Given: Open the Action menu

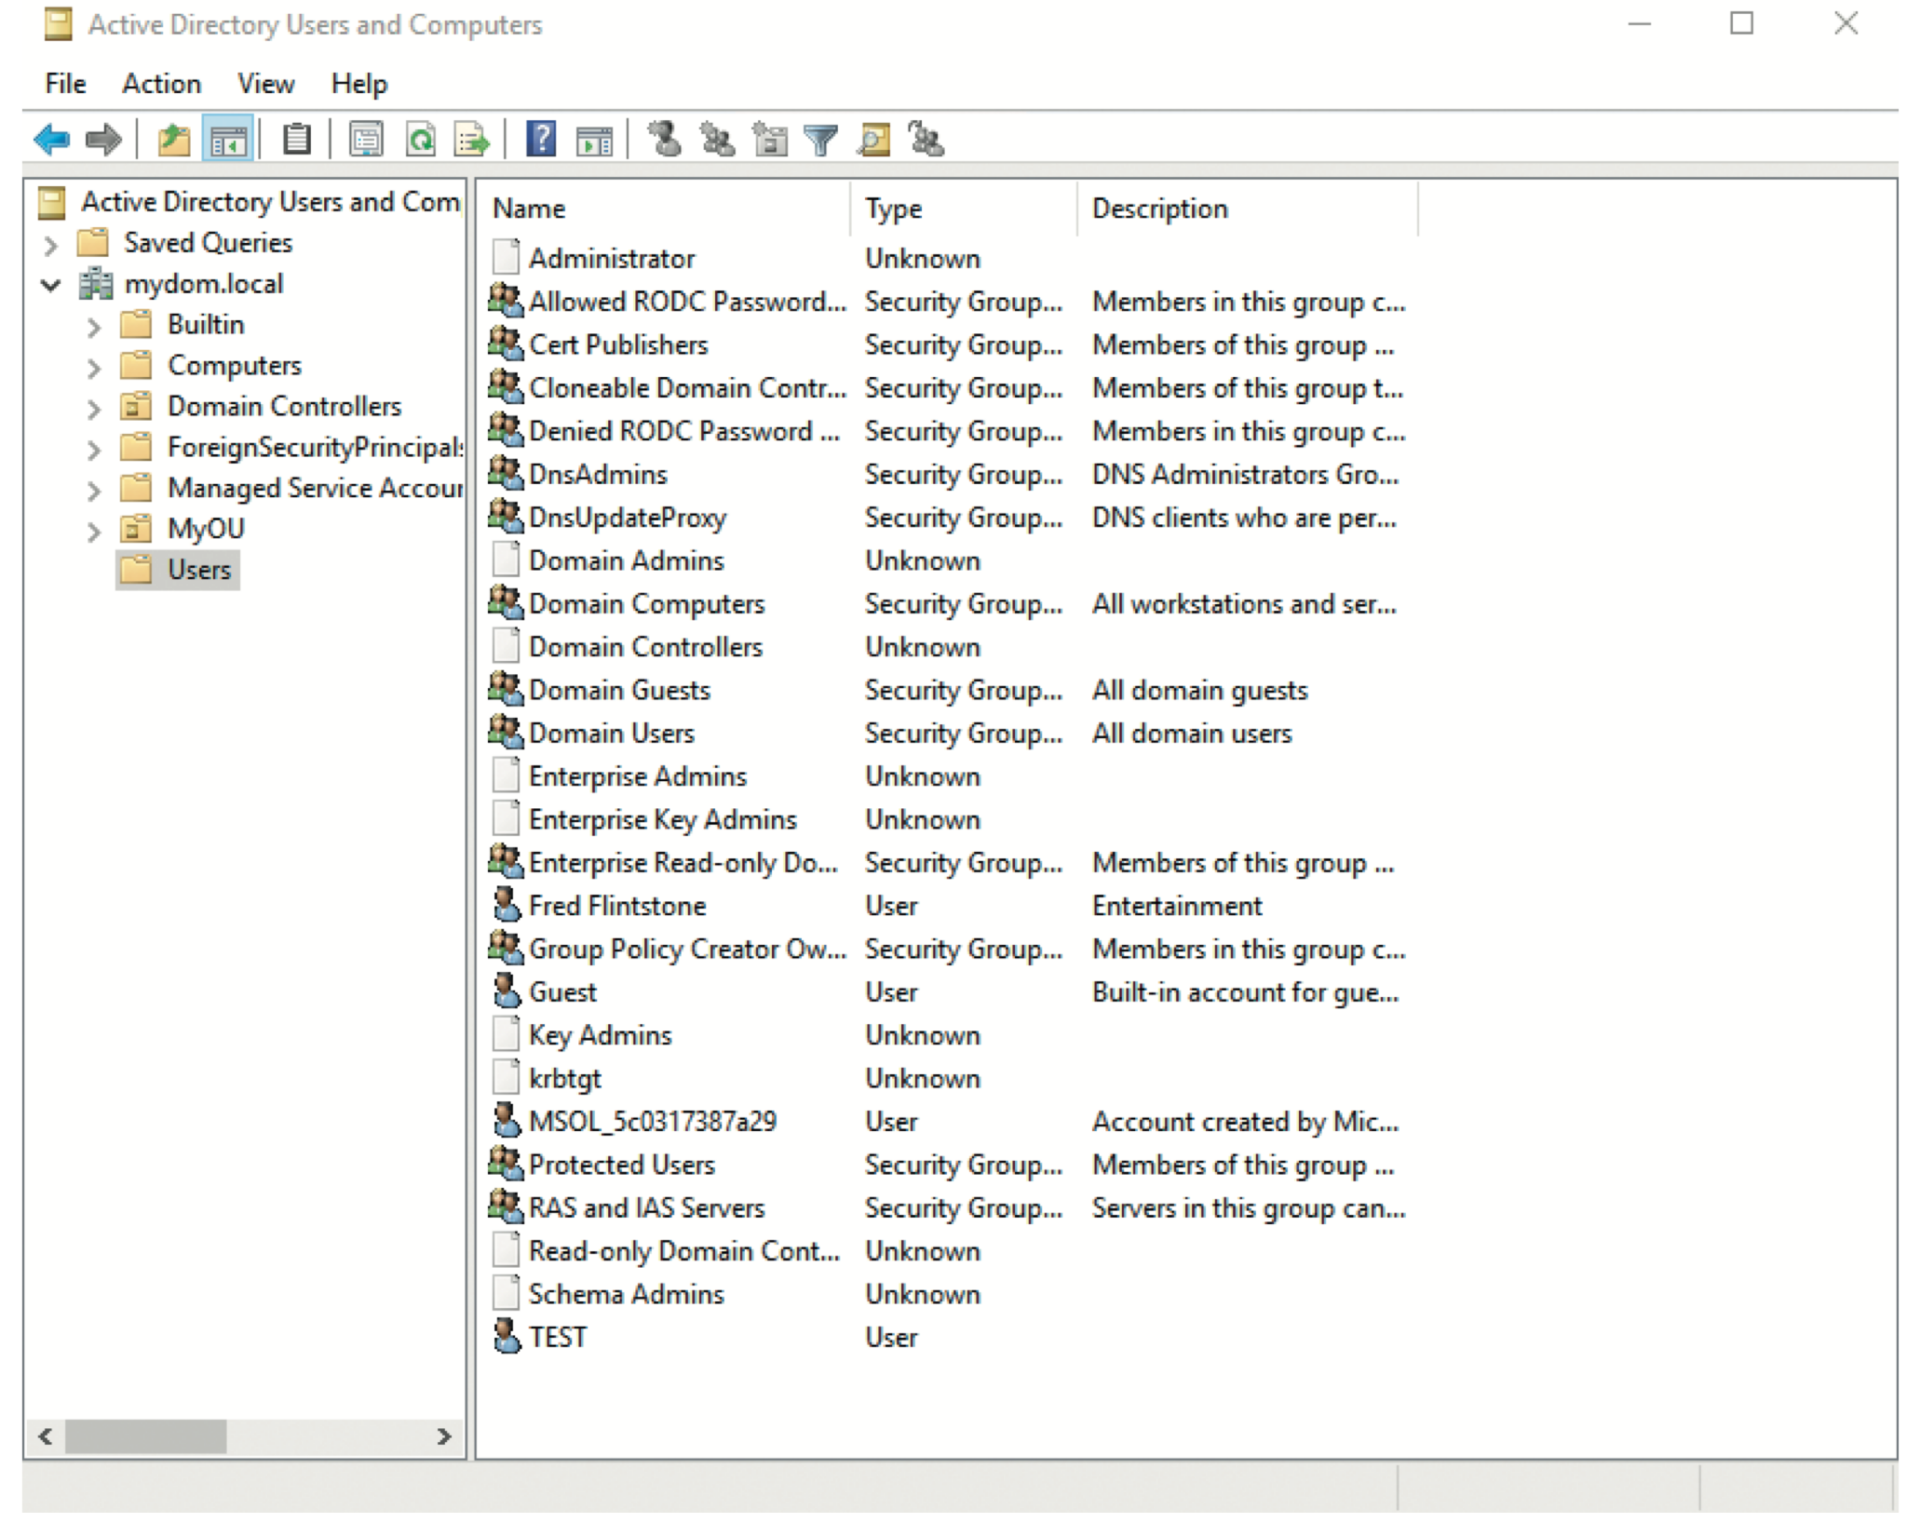Looking at the screenshot, I should coord(161,84).
